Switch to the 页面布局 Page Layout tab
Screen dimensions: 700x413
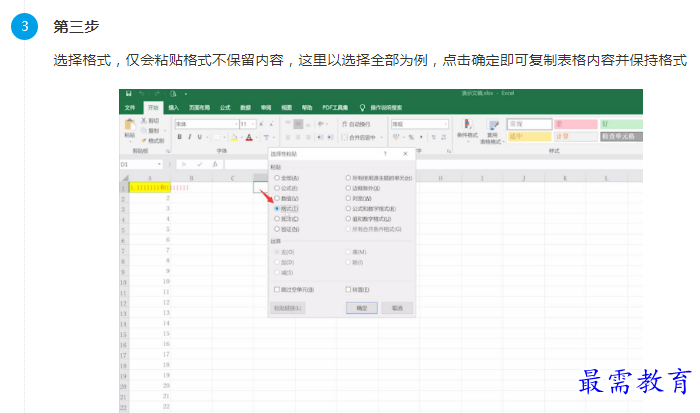click(199, 108)
